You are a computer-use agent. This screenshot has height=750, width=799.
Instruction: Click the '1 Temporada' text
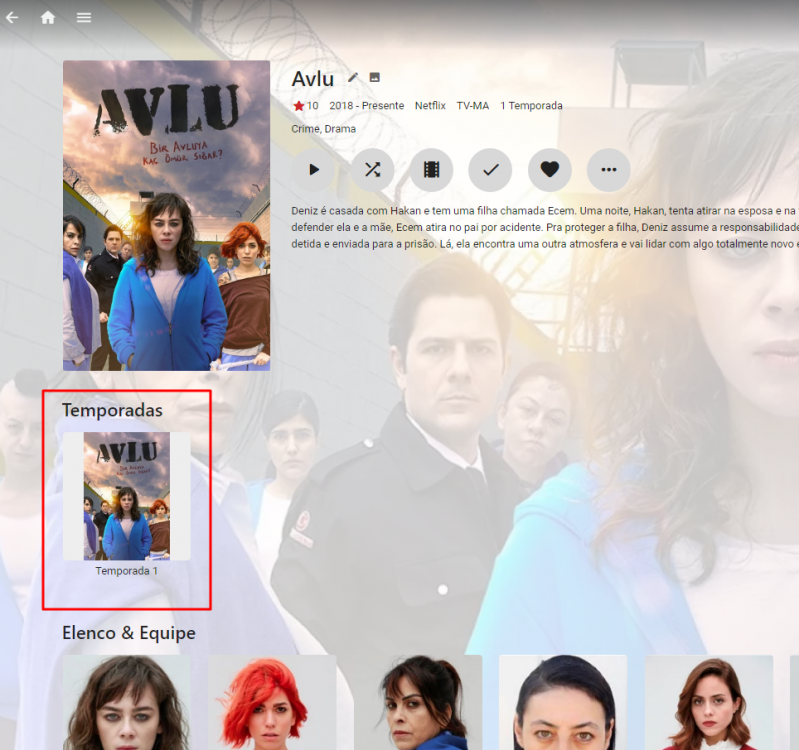pos(531,105)
